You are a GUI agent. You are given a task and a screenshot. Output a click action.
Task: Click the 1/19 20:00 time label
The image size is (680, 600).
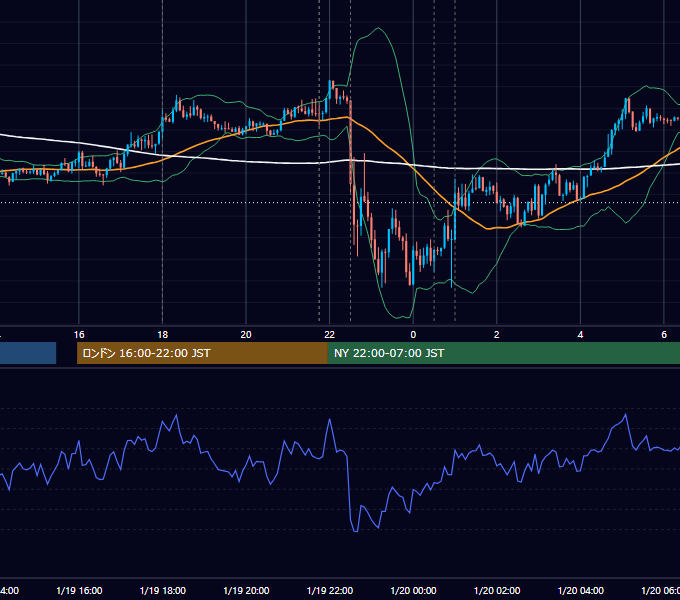tap(246, 590)
